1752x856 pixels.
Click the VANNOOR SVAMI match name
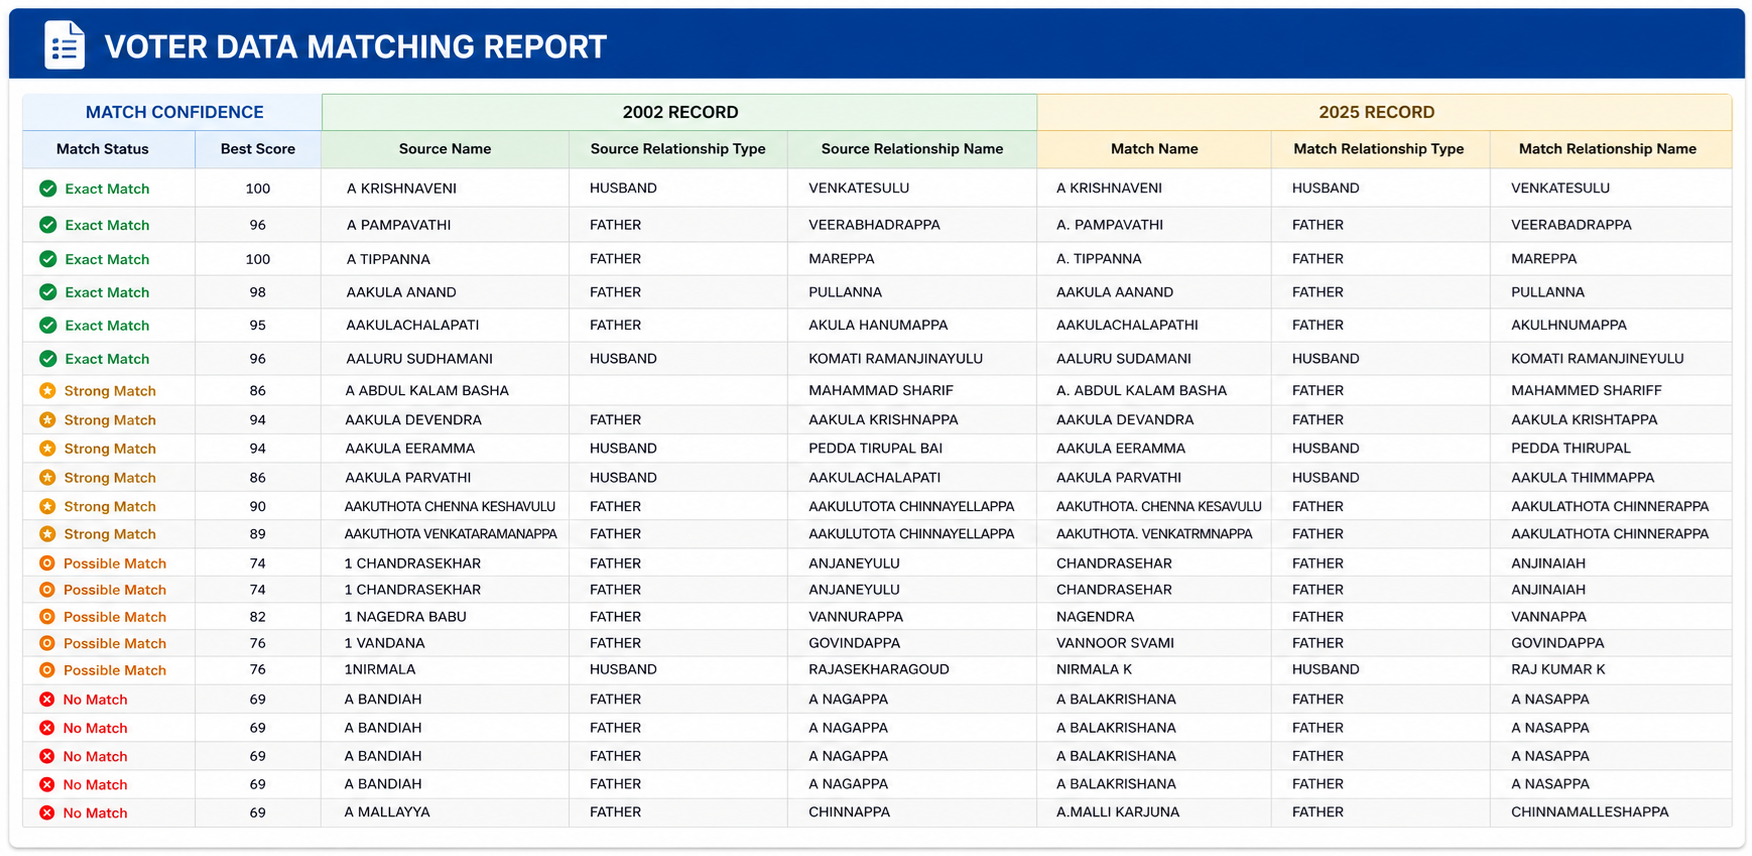point(1115,643)
